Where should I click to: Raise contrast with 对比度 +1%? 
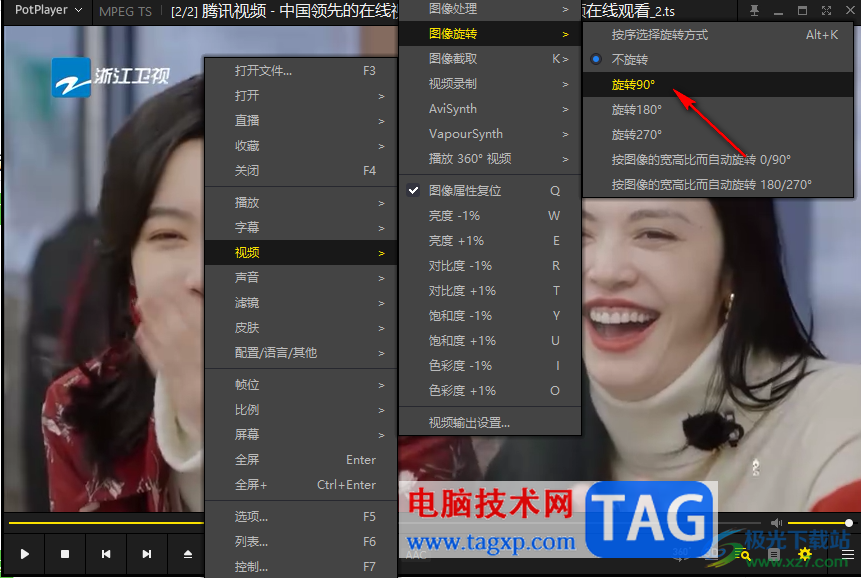pyautogui.click(x=490, y=290)
